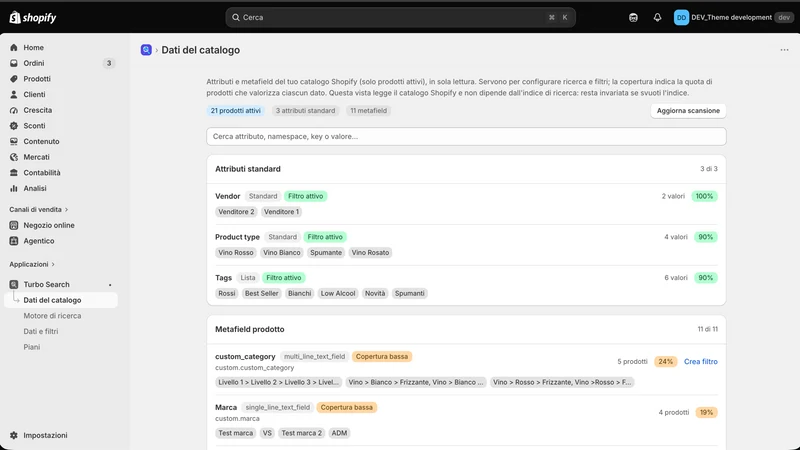The height and width of the screenshot is (450, 800).
Task: Click the Analisi bar chart icon
Action: coord(14,188)
